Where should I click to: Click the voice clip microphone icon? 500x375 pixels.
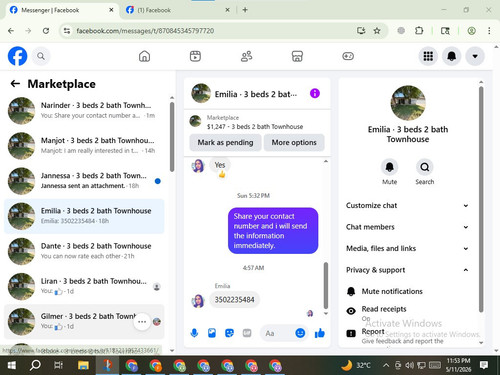coord(194,333)
